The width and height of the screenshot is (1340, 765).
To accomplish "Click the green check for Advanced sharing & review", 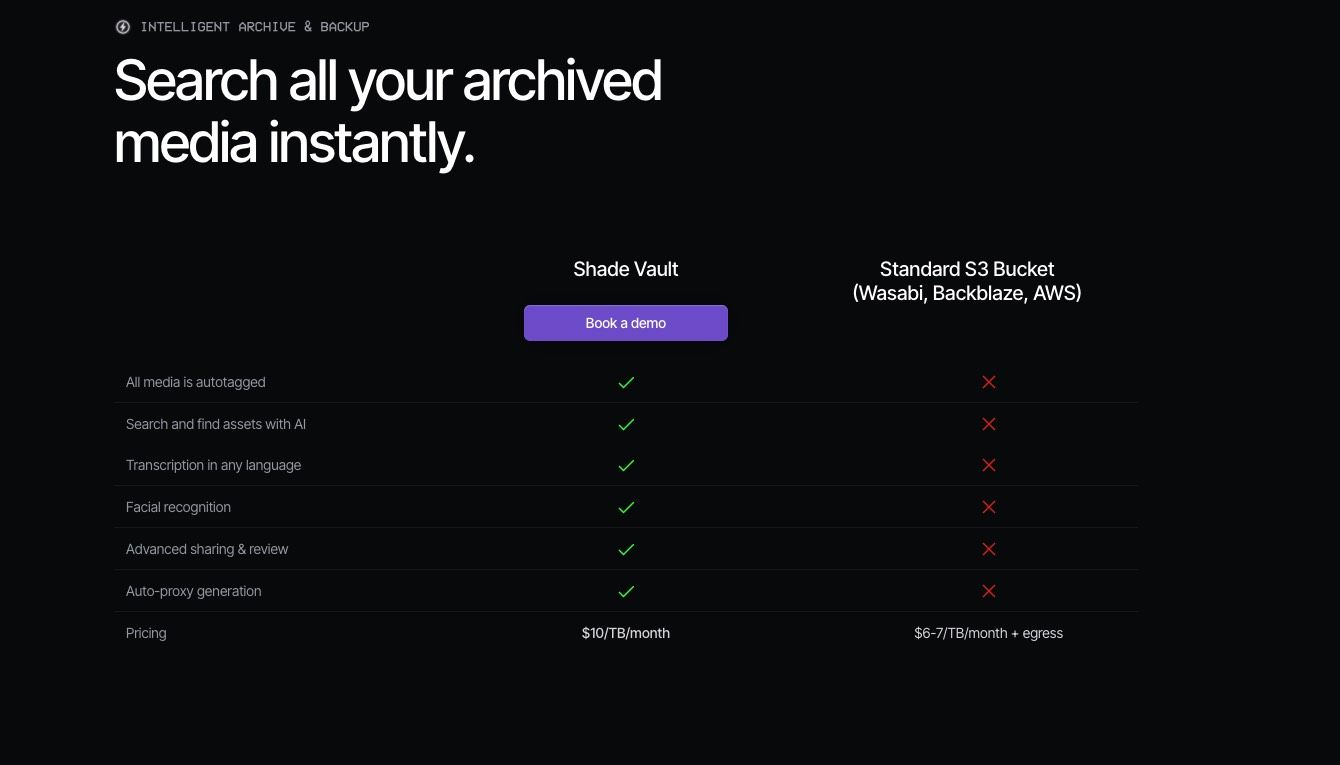I will [x=626, y=549].
